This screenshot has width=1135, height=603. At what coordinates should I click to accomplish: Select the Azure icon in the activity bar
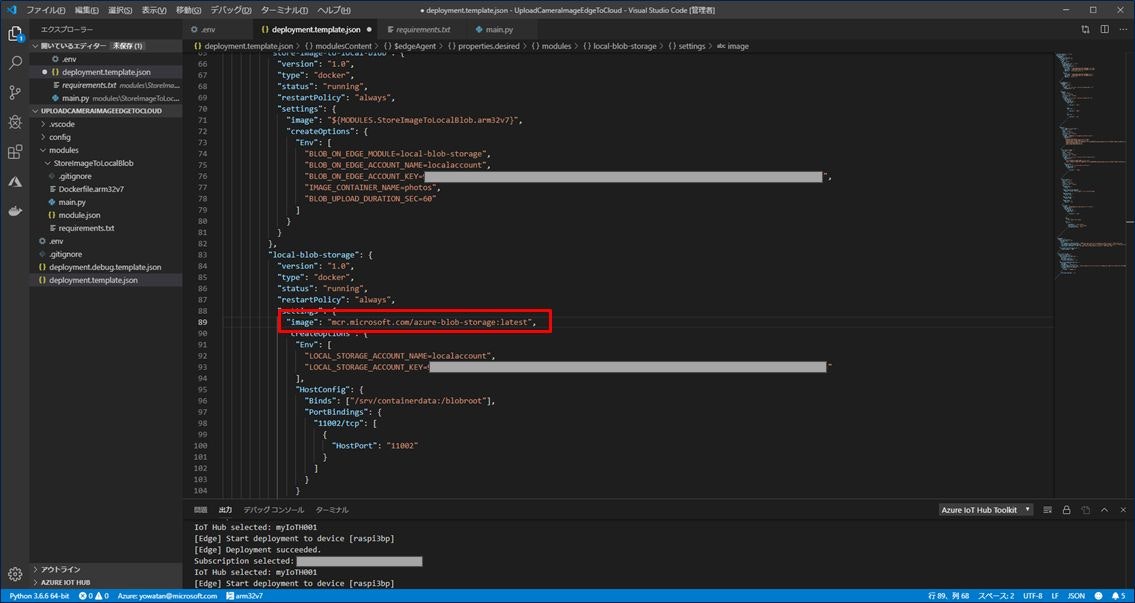pos(14,181)
